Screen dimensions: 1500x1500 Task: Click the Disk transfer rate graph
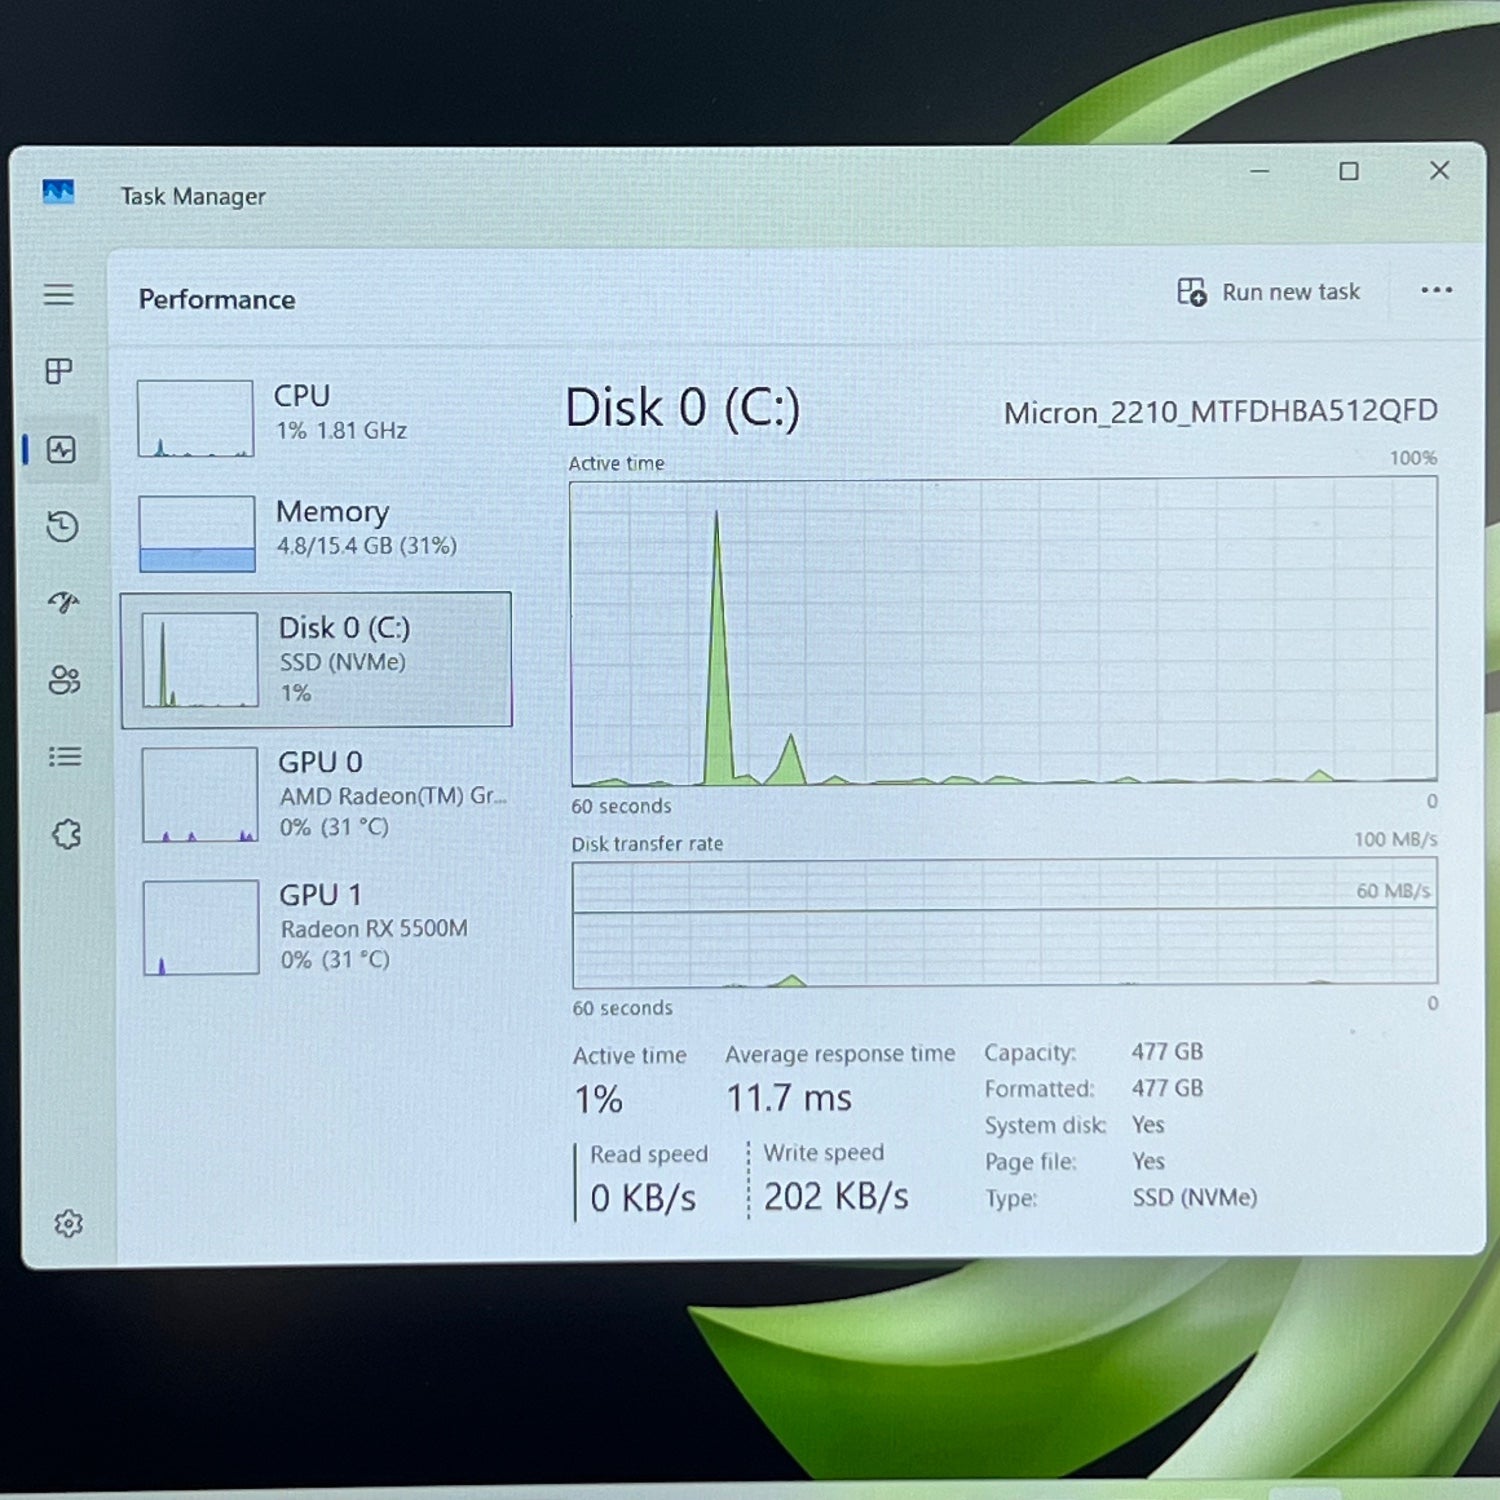[1004, 923]
